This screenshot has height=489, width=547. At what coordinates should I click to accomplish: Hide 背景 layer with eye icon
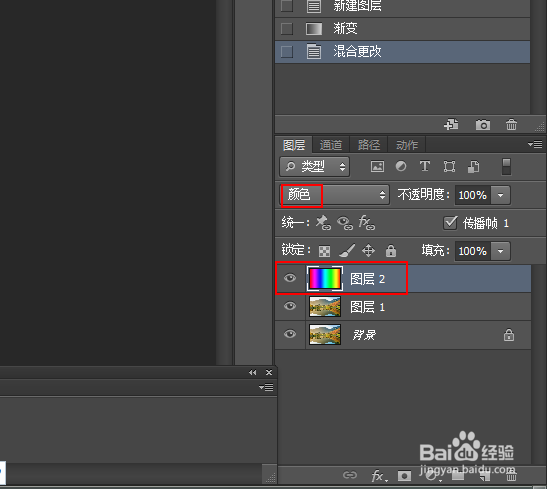(x=290, y=334)
